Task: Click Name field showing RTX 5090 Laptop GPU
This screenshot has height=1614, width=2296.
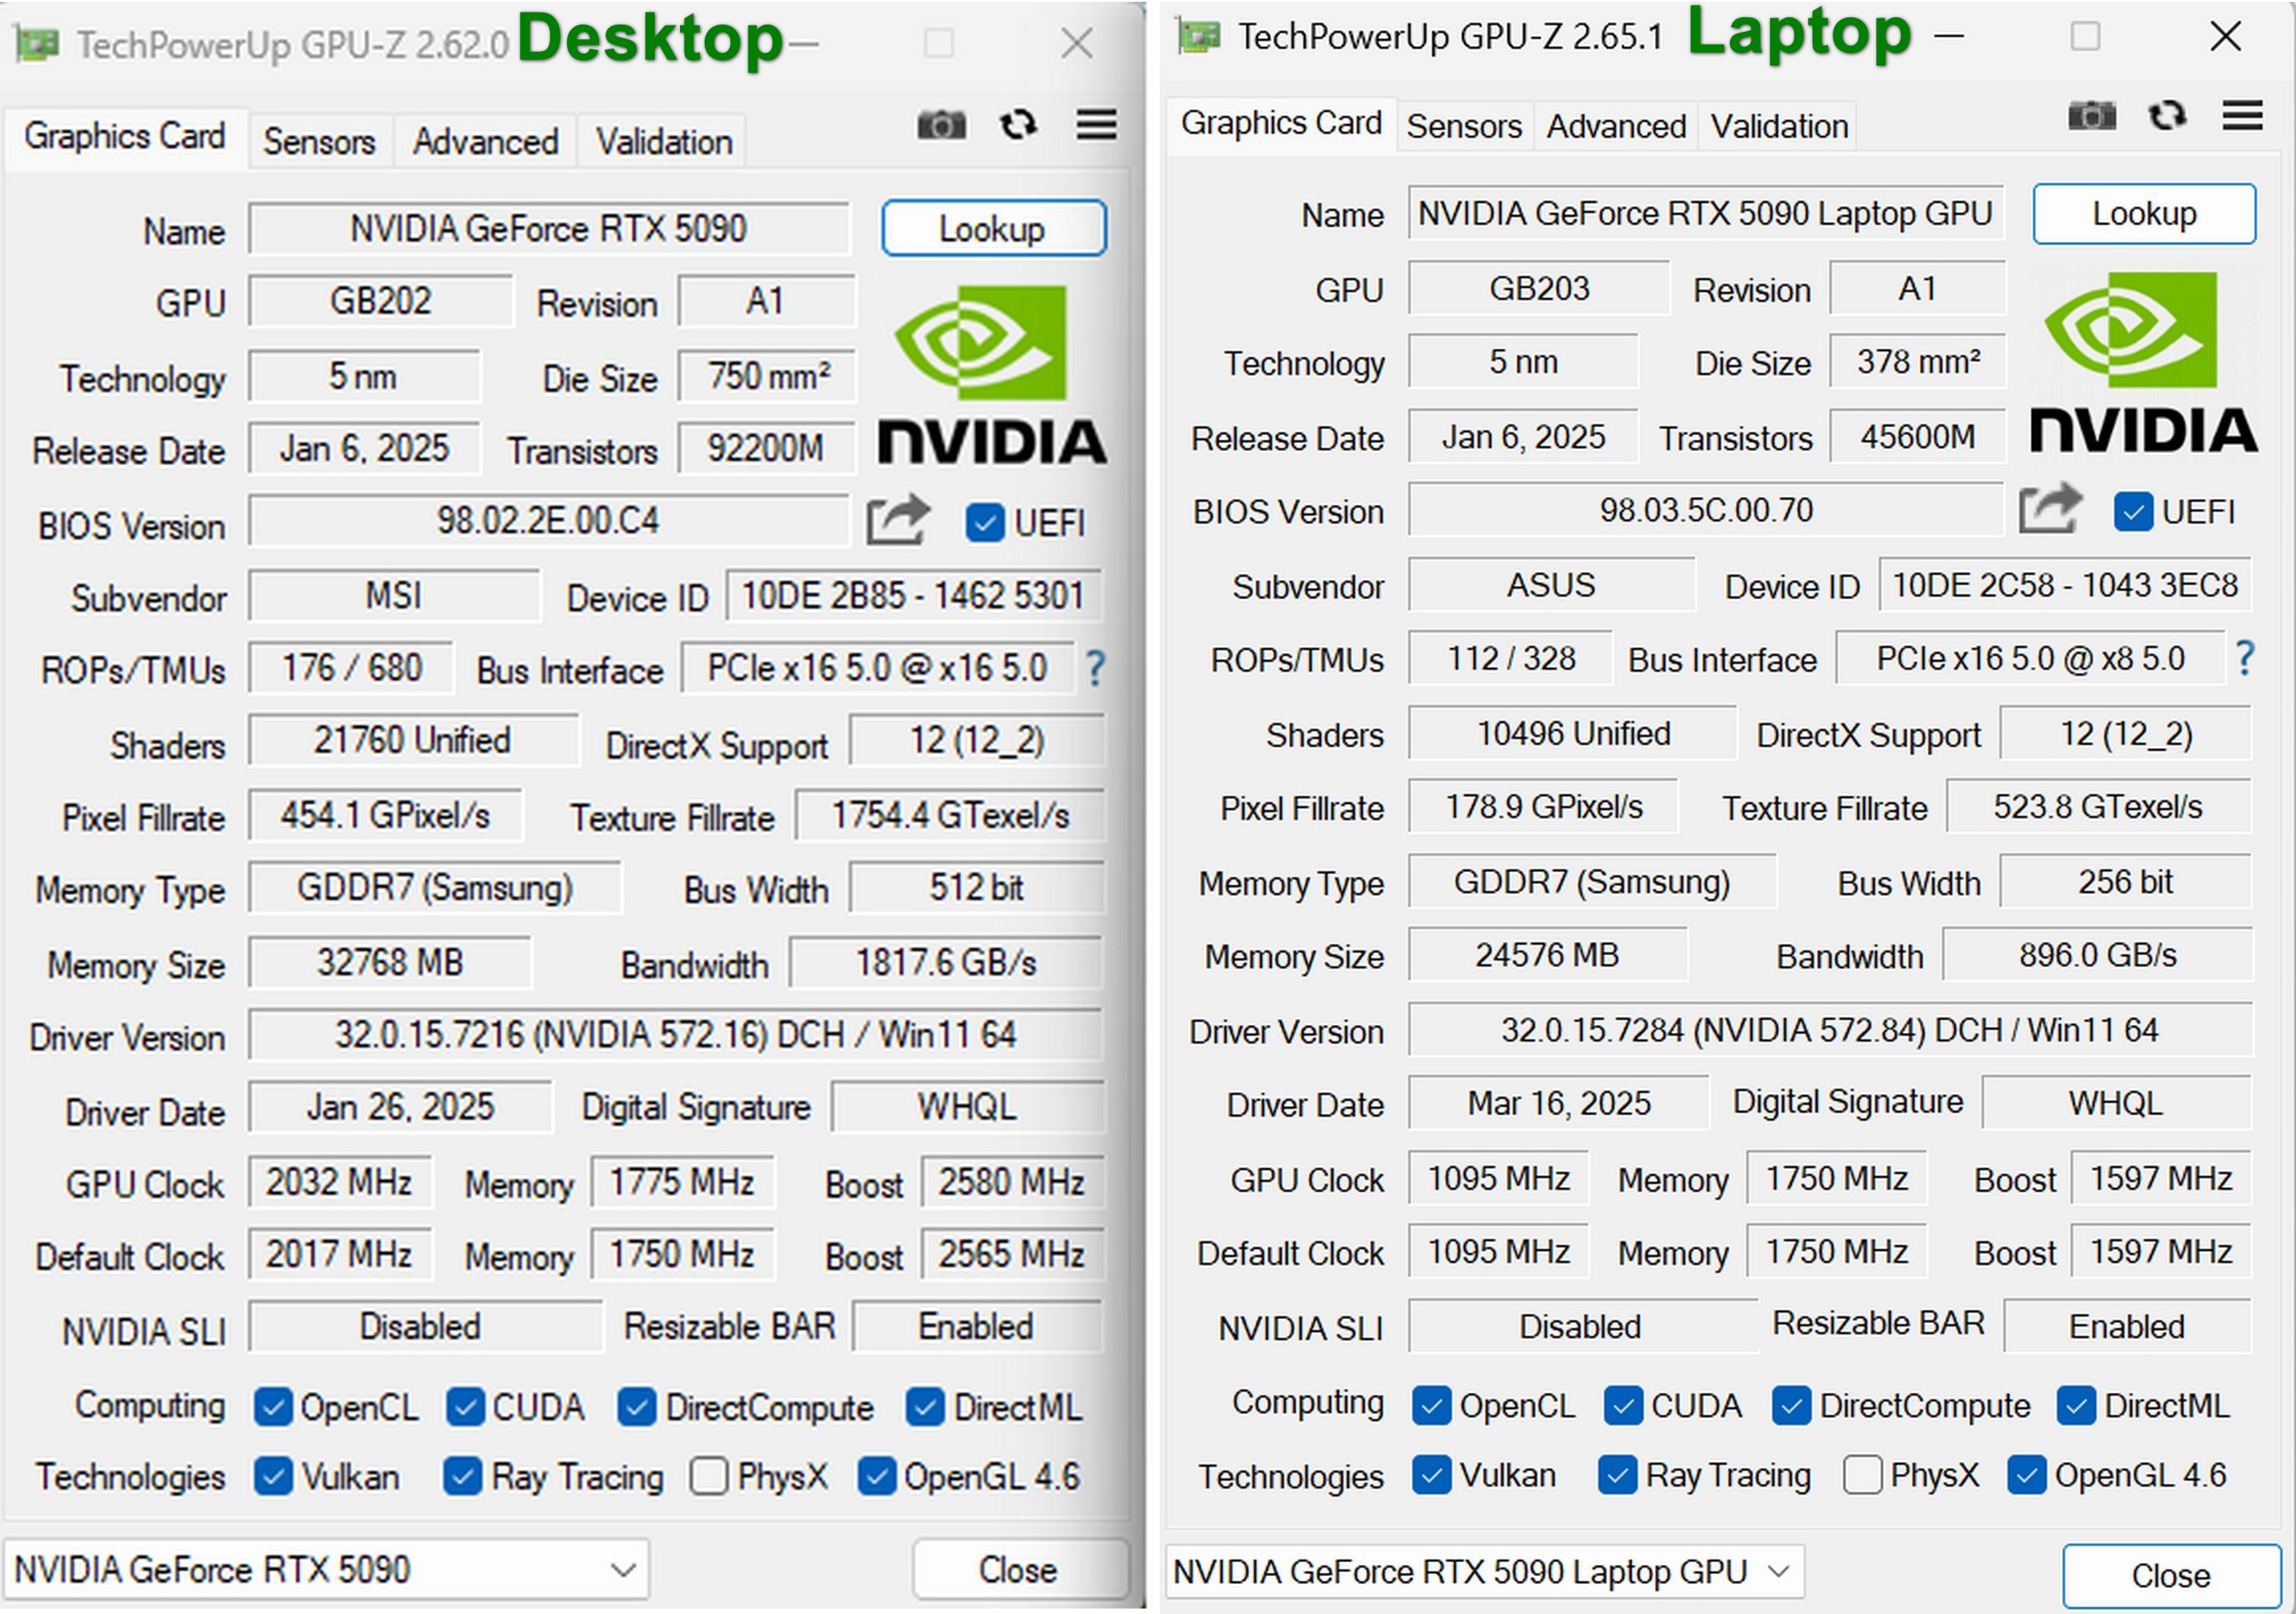Action: pos(1706,213)
